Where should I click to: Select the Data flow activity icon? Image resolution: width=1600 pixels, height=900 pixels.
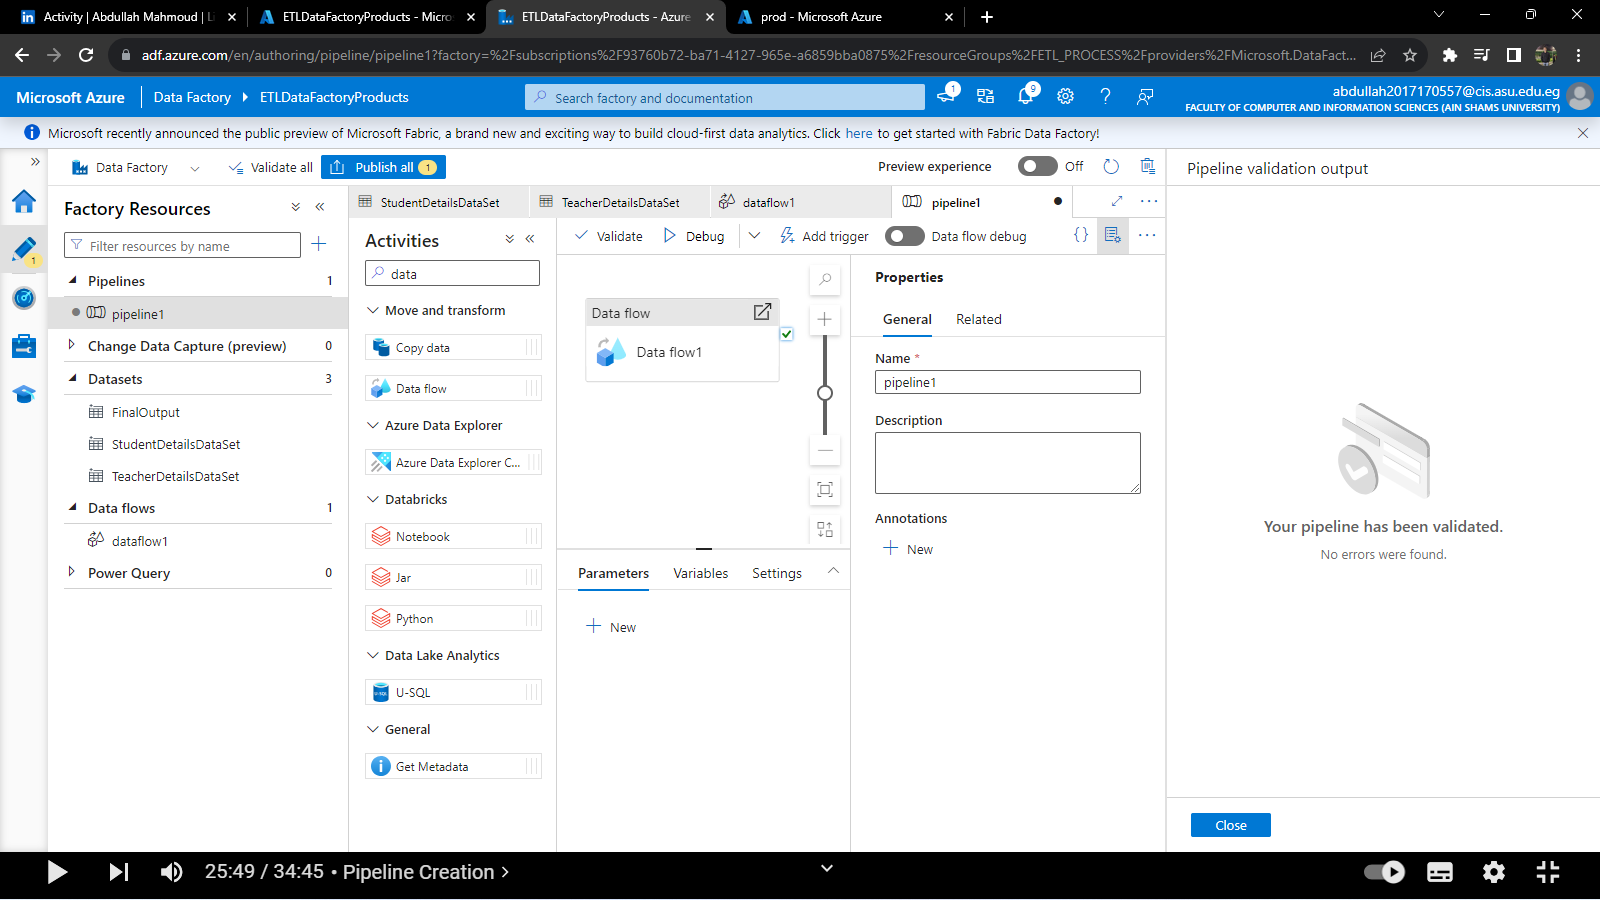tap(381, 388)
